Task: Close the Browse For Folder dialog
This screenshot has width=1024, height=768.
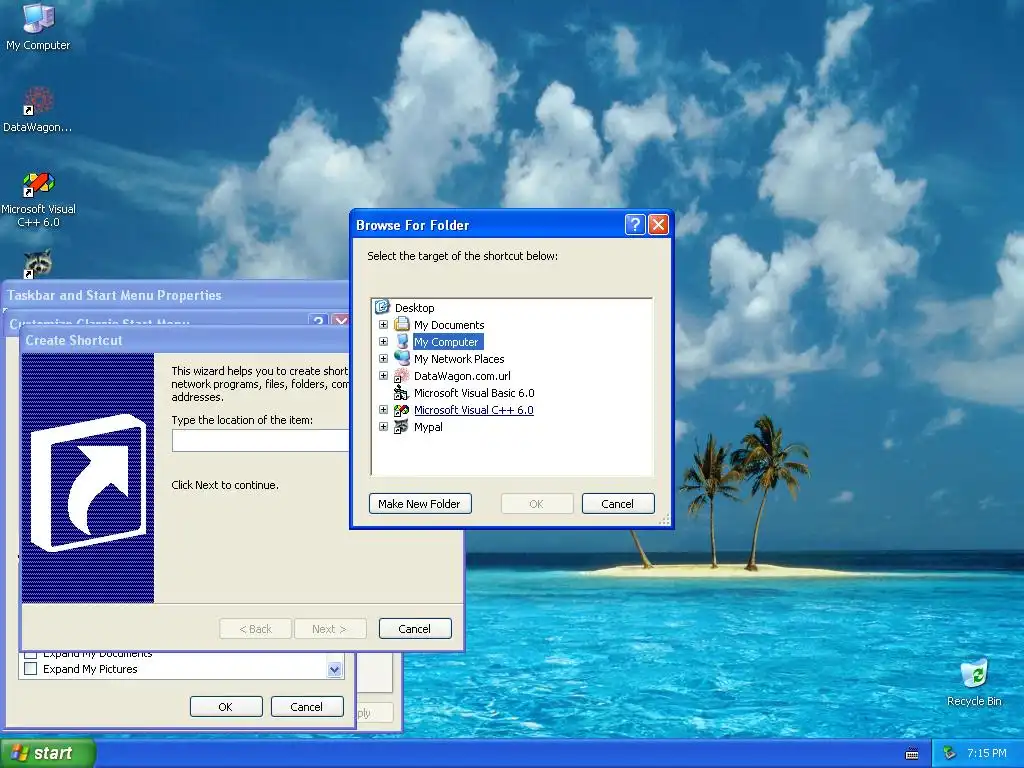Action: coord(658,225)
